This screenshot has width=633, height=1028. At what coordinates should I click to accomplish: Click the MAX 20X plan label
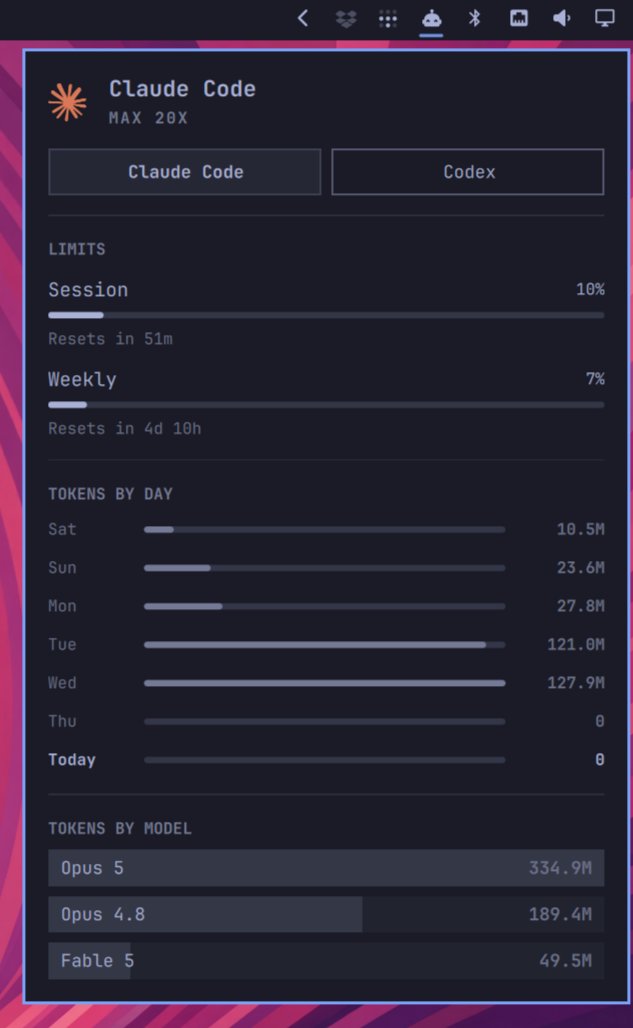148,118
